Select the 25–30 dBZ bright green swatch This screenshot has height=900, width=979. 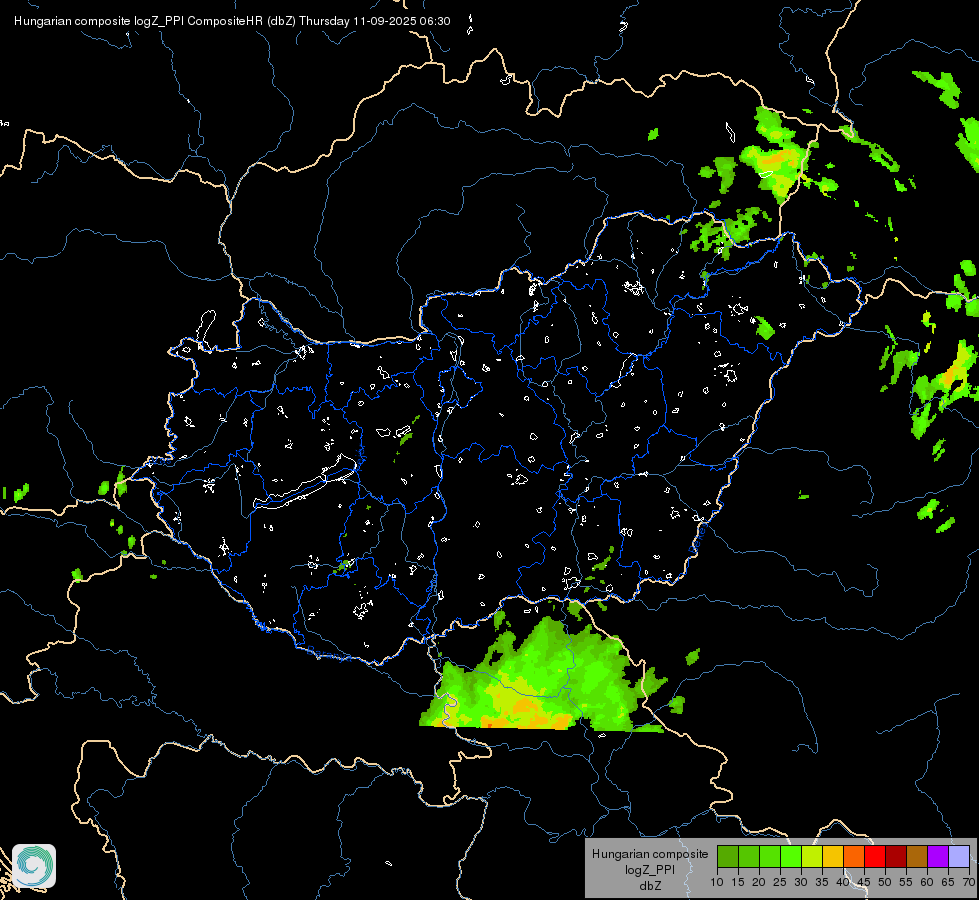(x=791, y=856)
